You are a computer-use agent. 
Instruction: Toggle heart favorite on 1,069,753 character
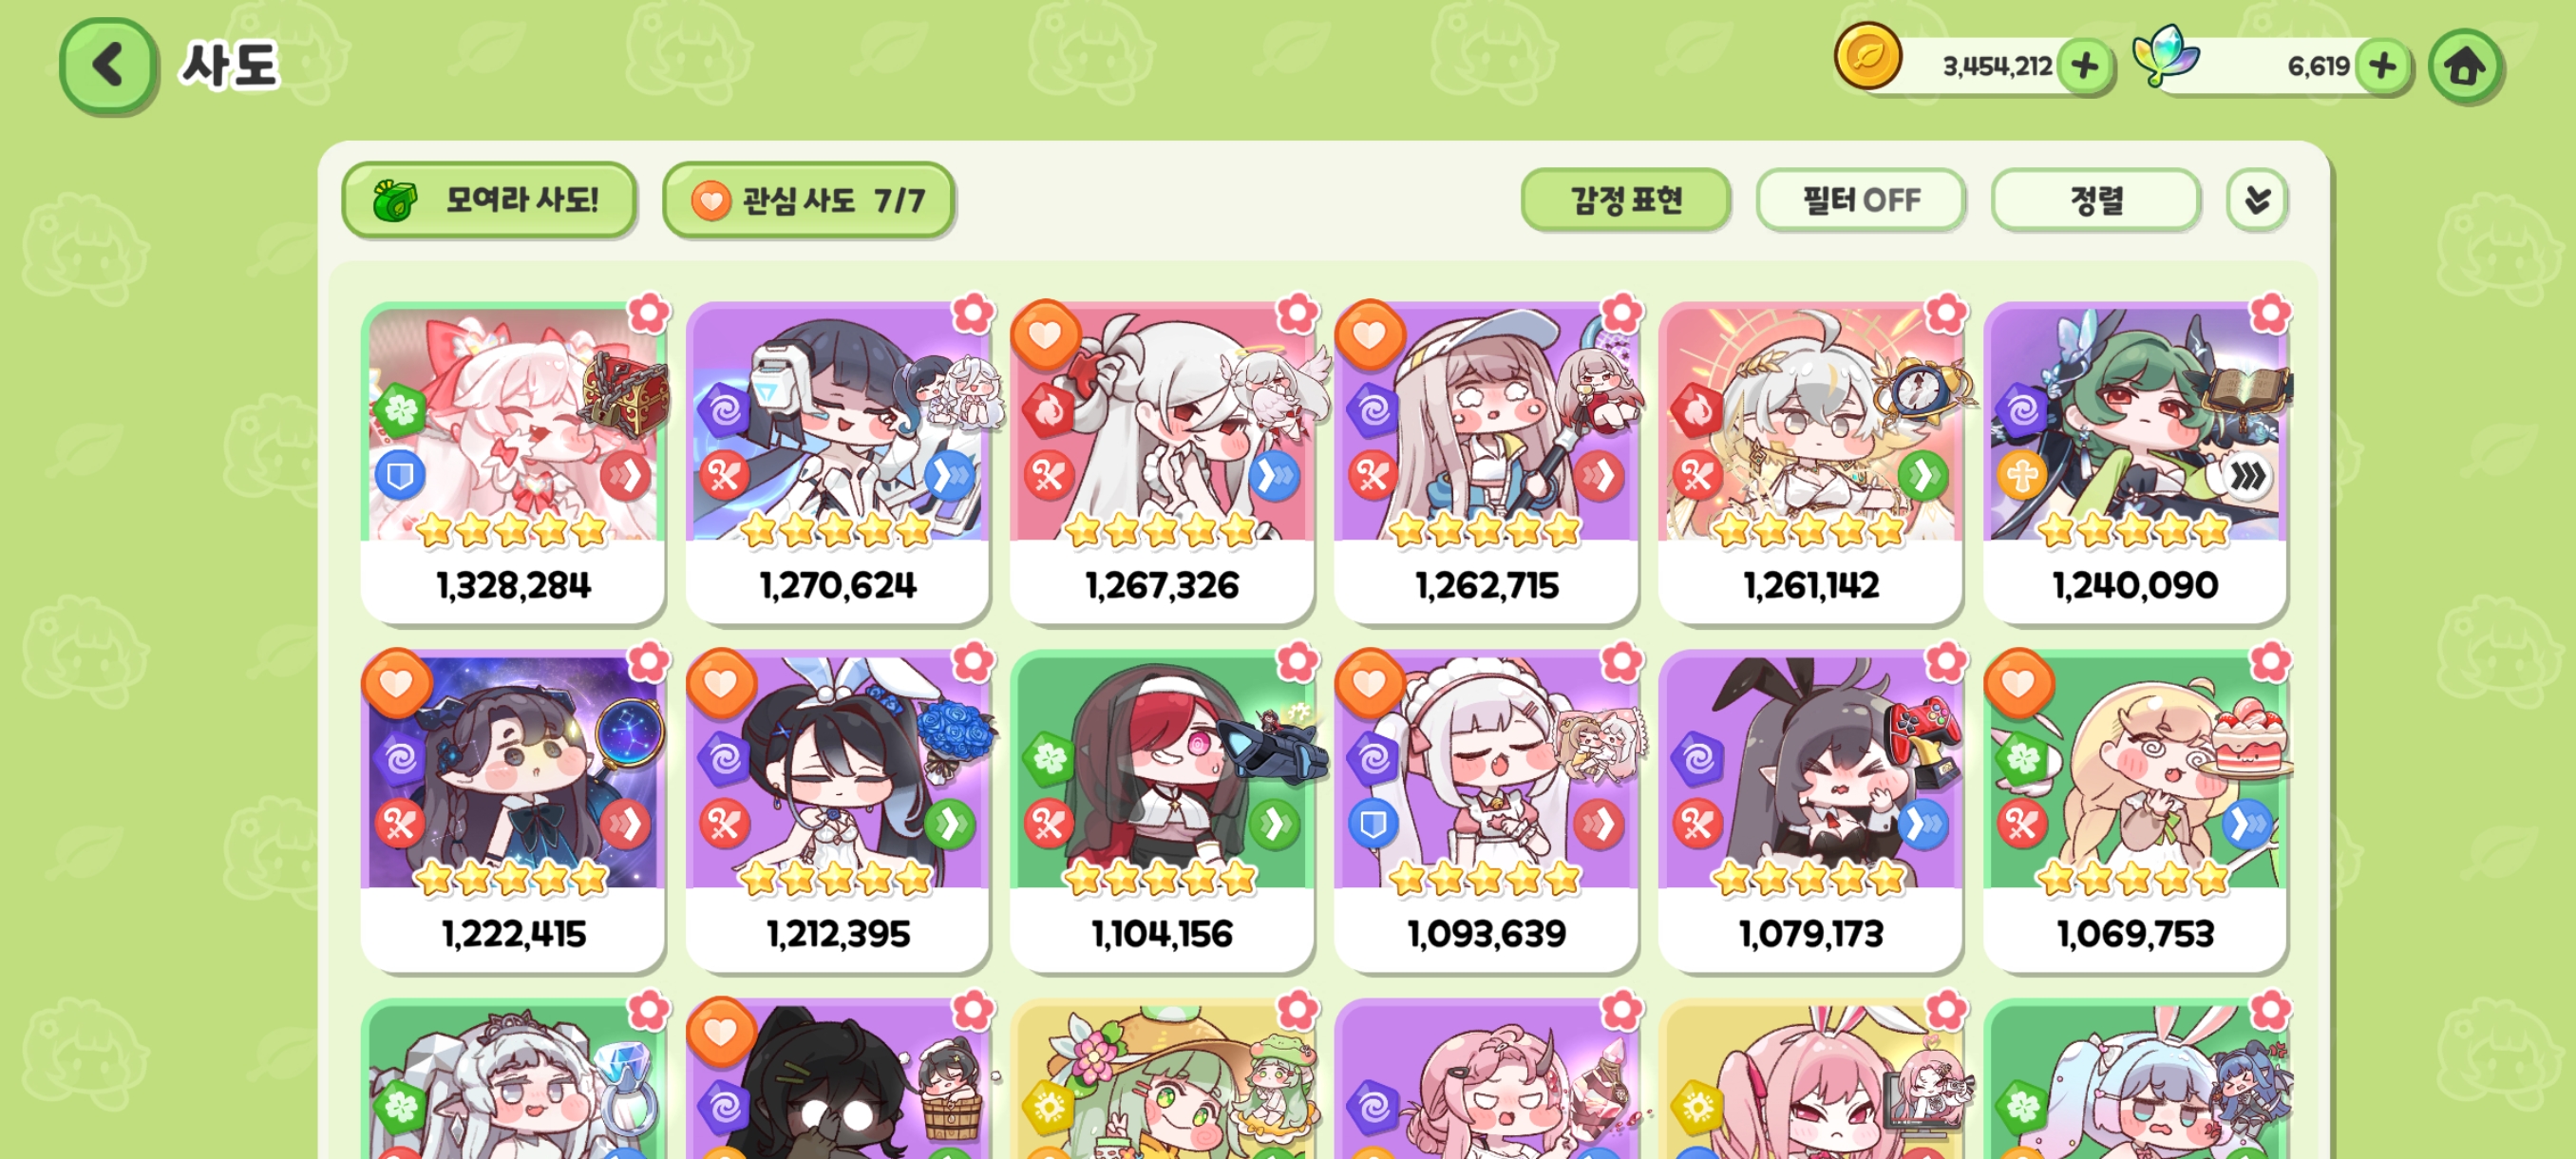[2018, 683]
